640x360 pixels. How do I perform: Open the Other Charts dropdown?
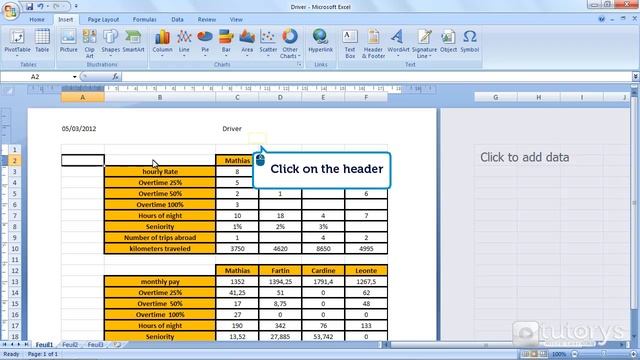click(x=289, y=43)
